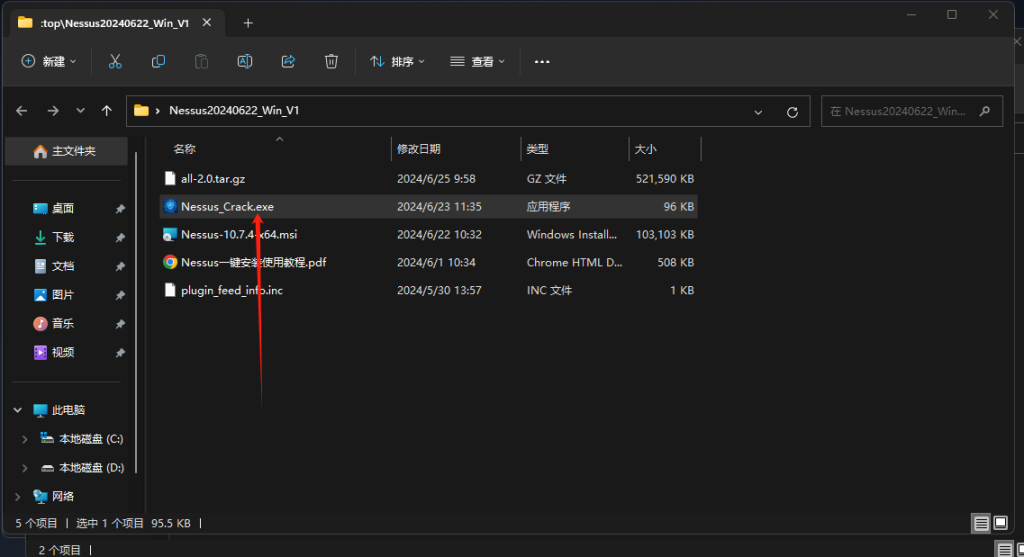Click the Paste clipboard icon
This screenshot has height=557, width=1024.
pos(201,61)
